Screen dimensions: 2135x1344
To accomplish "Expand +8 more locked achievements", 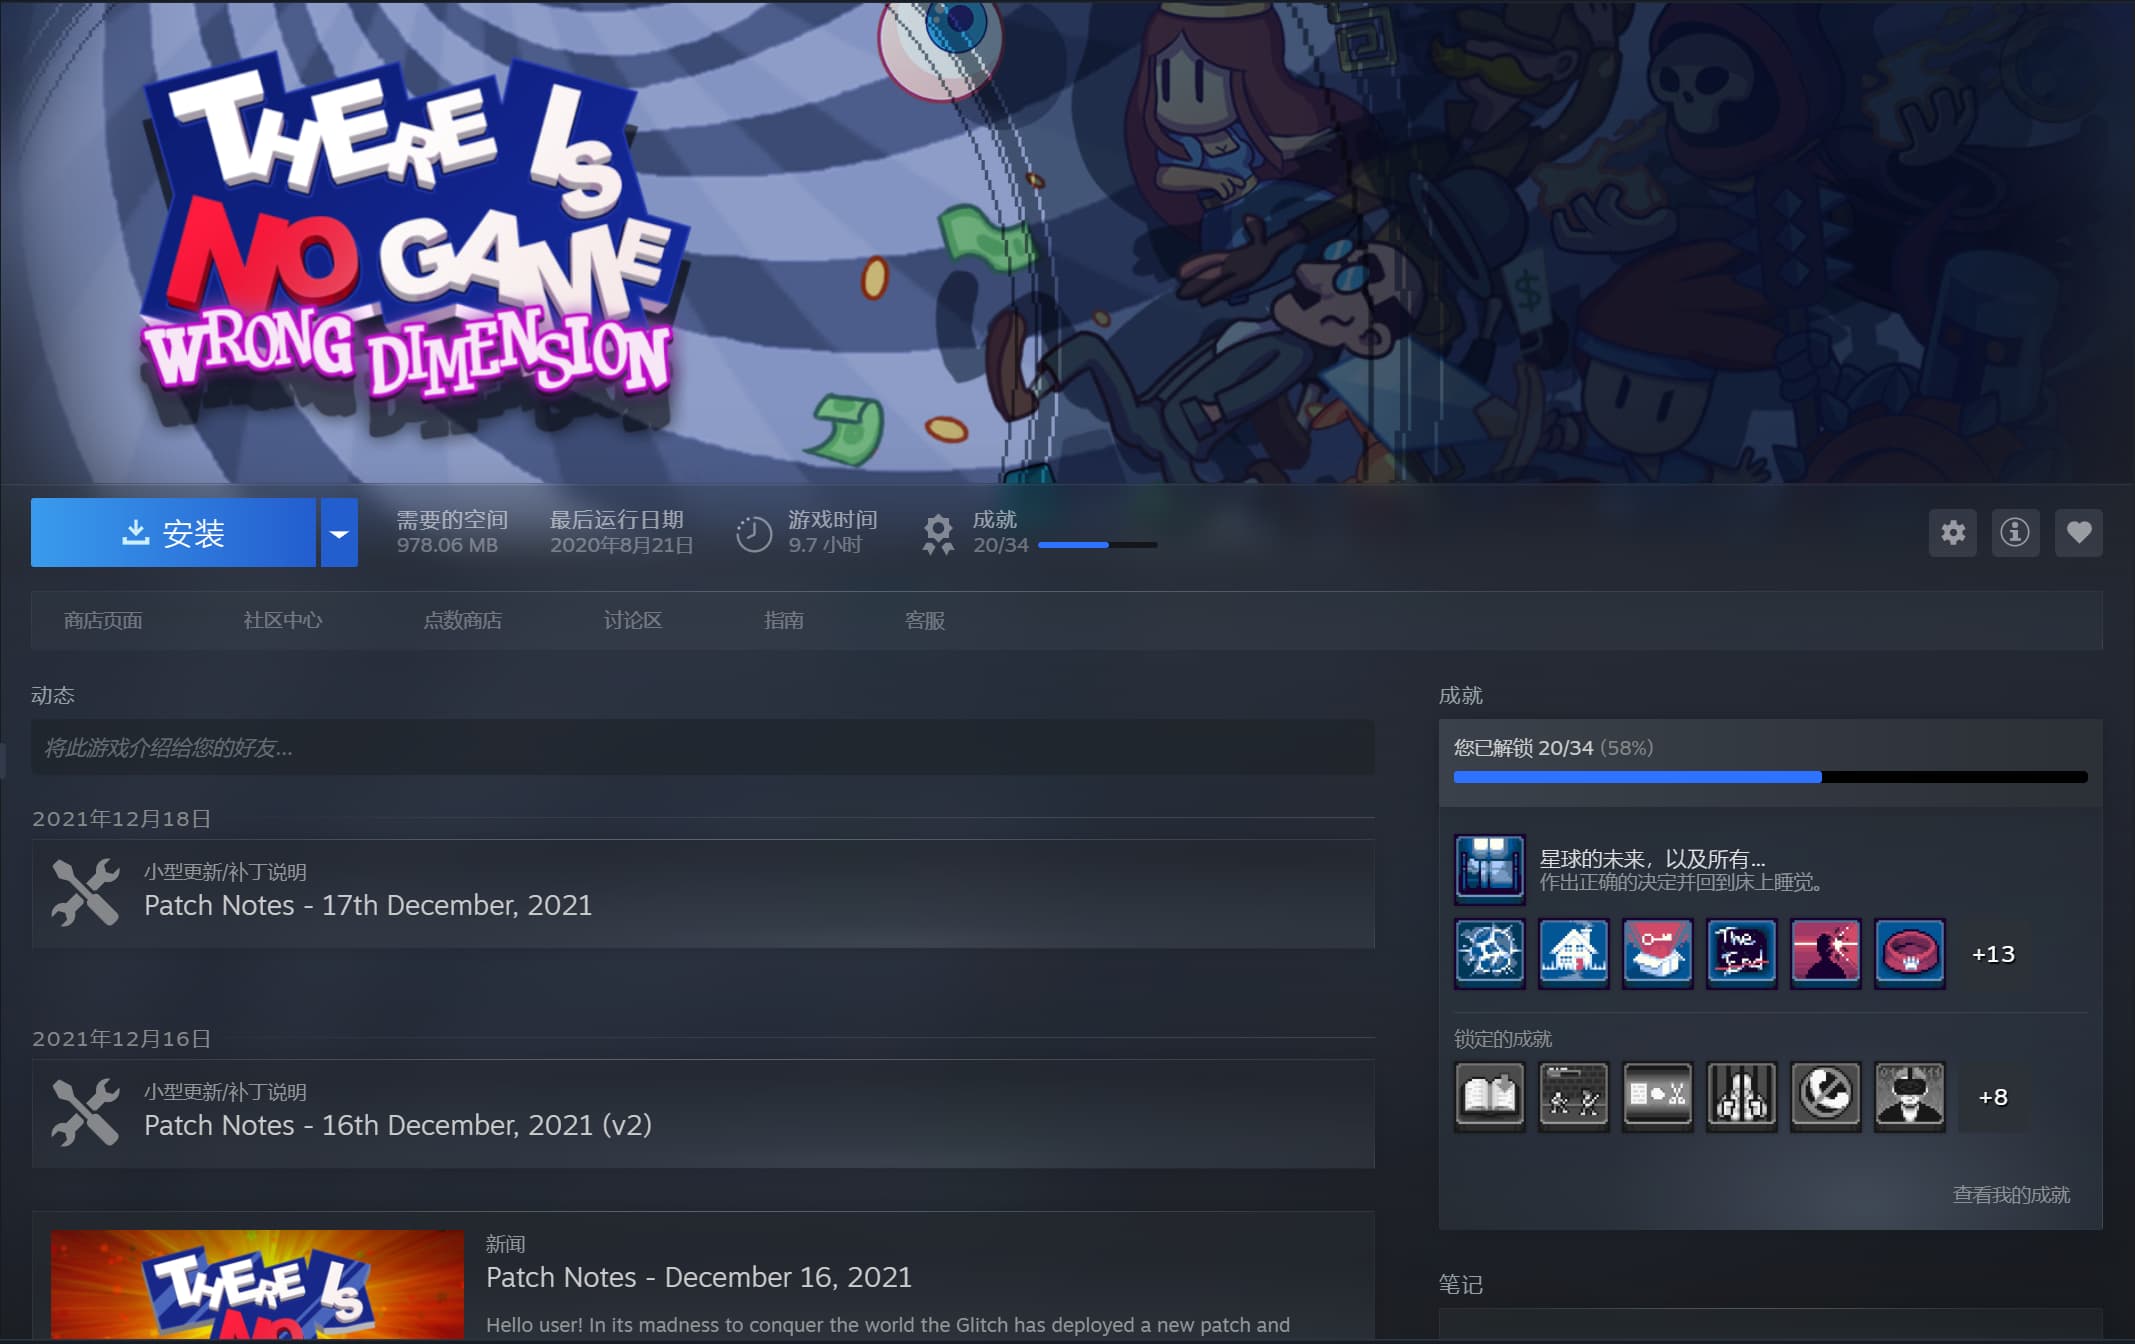I will pos(1992,1097).
